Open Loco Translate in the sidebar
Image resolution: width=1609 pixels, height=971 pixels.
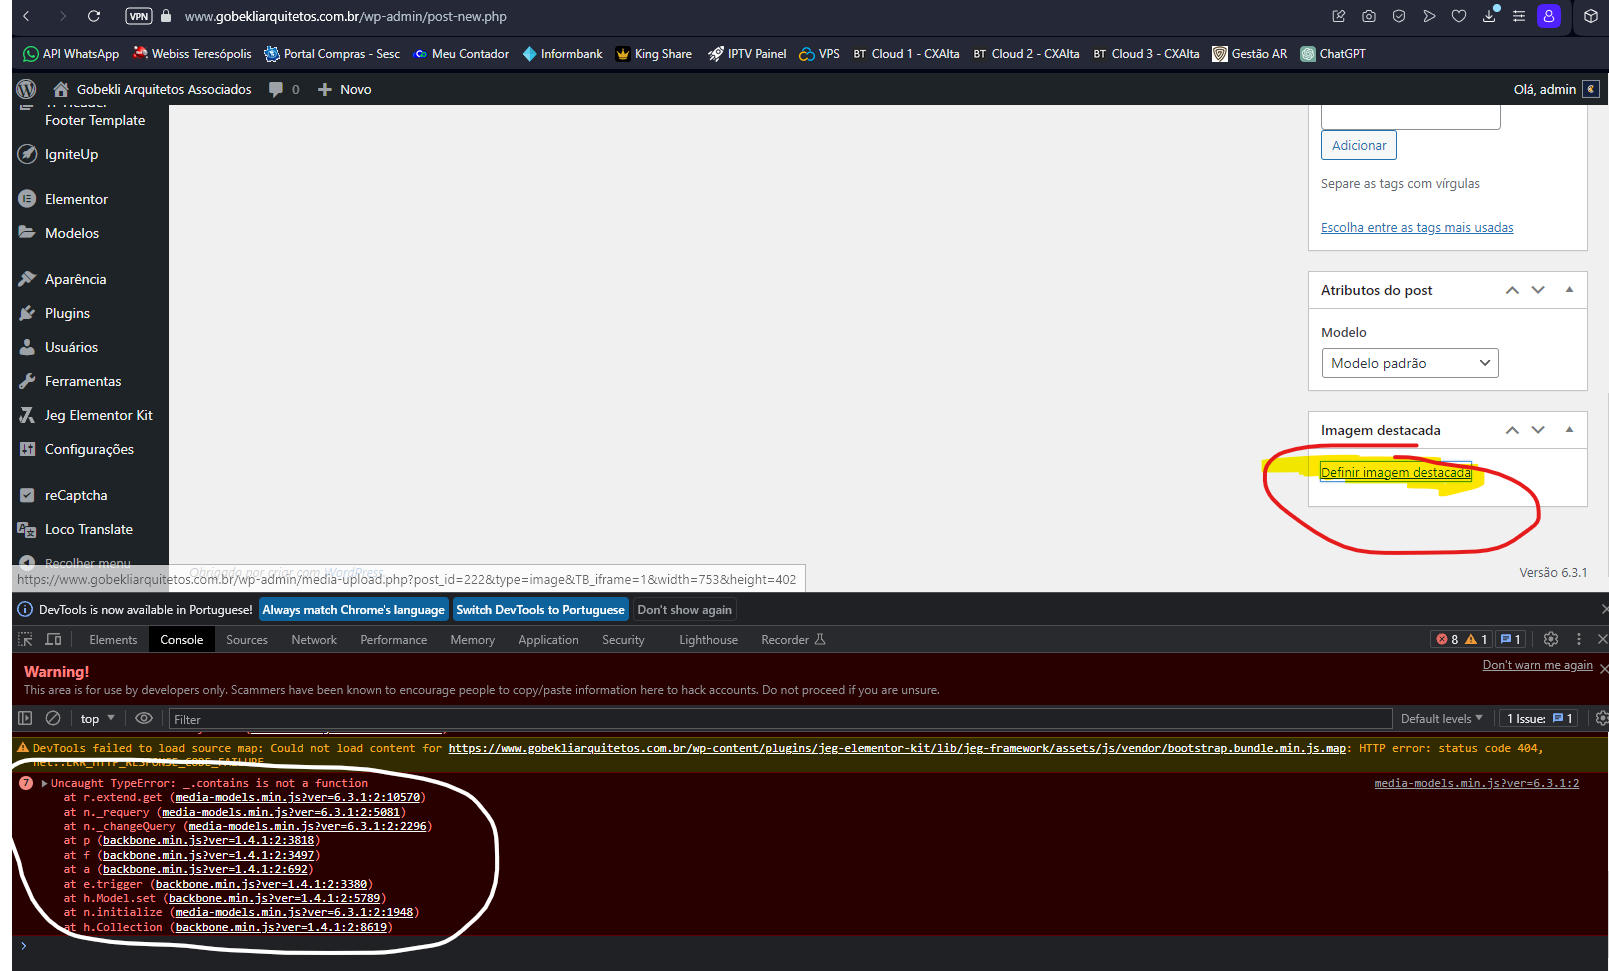[88, 528]
